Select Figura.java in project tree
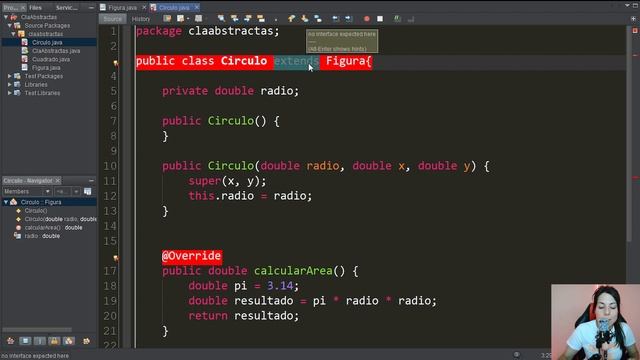Screen dimensions: 640x360 pyautogui.click(x=46, y=68)
